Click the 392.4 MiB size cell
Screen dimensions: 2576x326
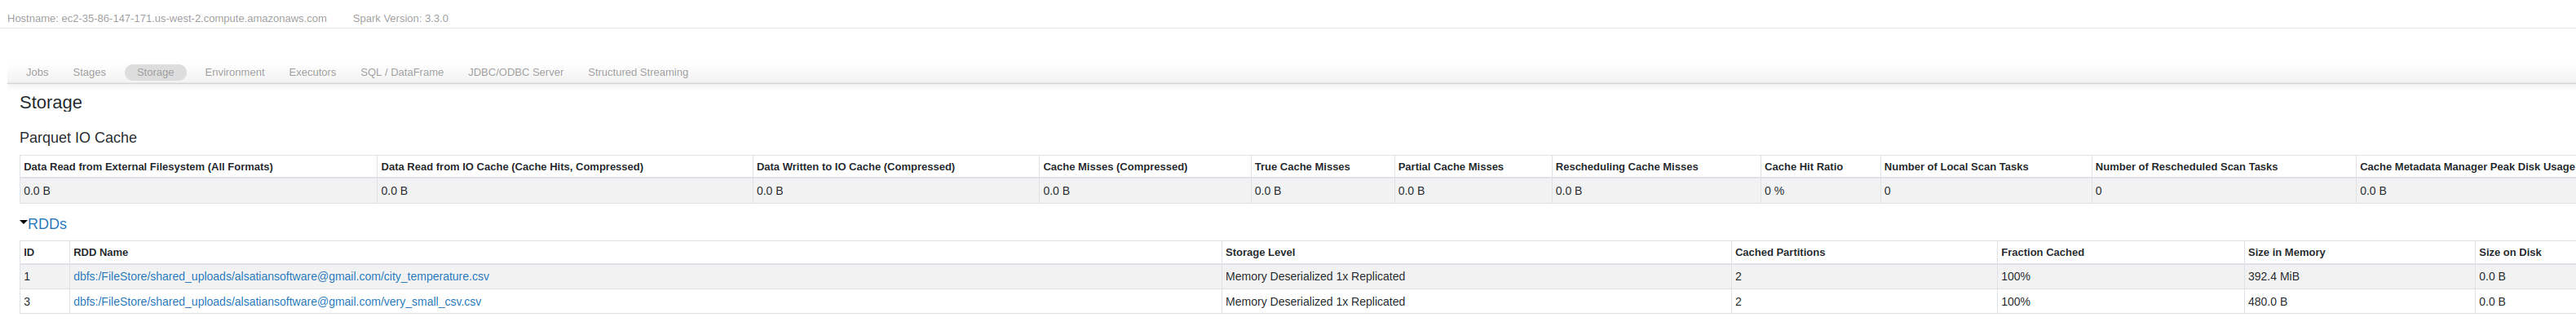point(2273,276)
